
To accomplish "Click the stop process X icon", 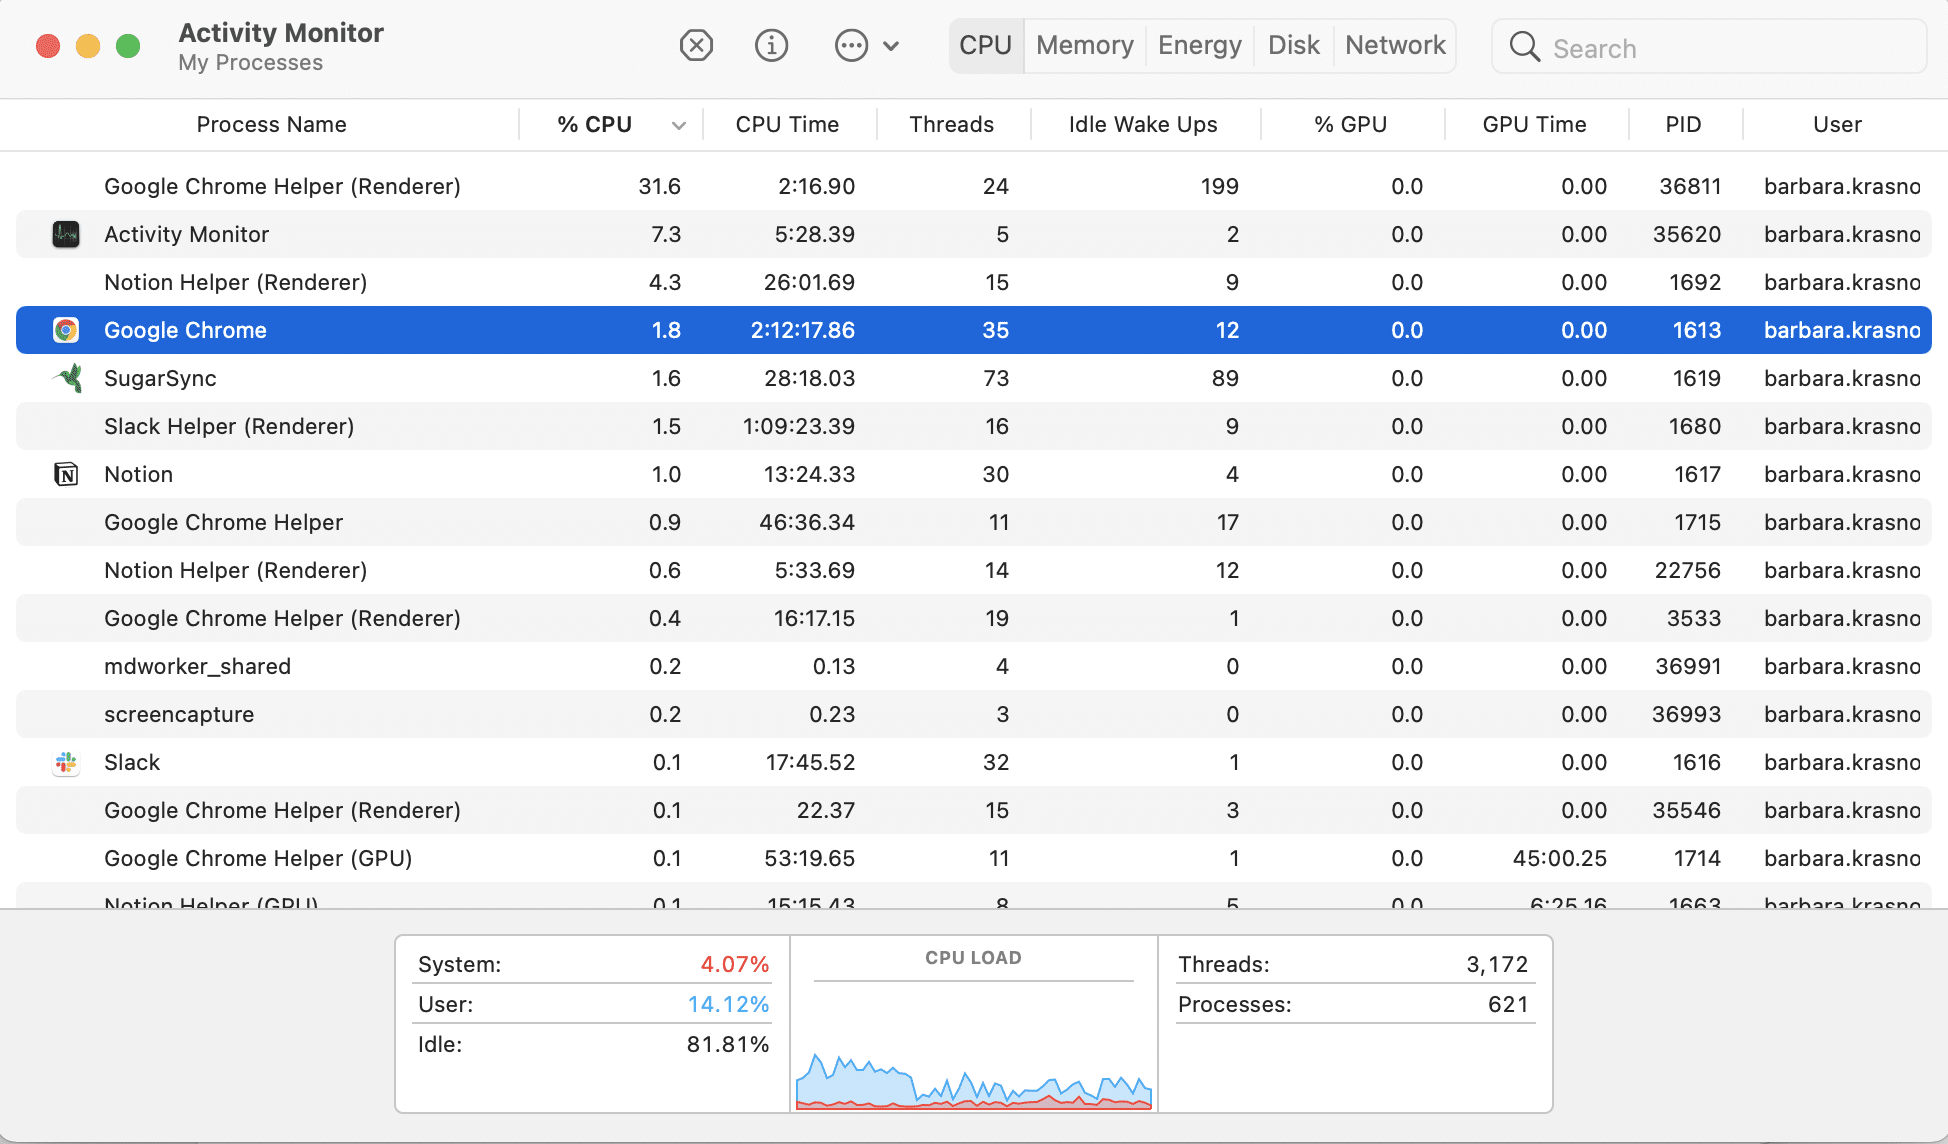I will pyautogui.click(x=696, y=46).
